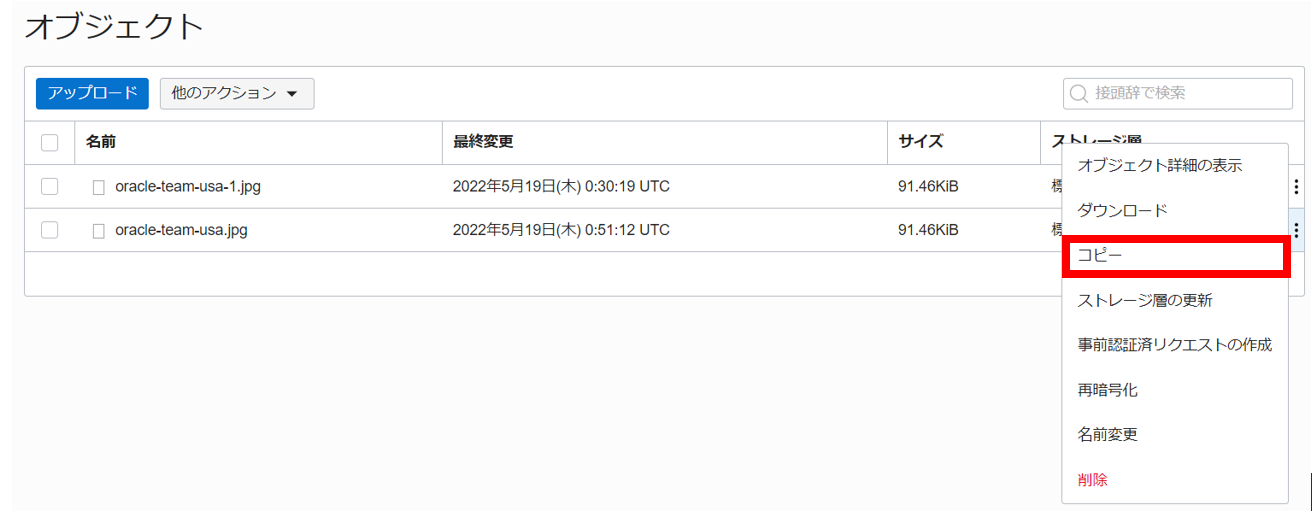The image size is (1313, 515).
Task: Click the magnifier icon in the prefix search
Action: [1079, 94]
